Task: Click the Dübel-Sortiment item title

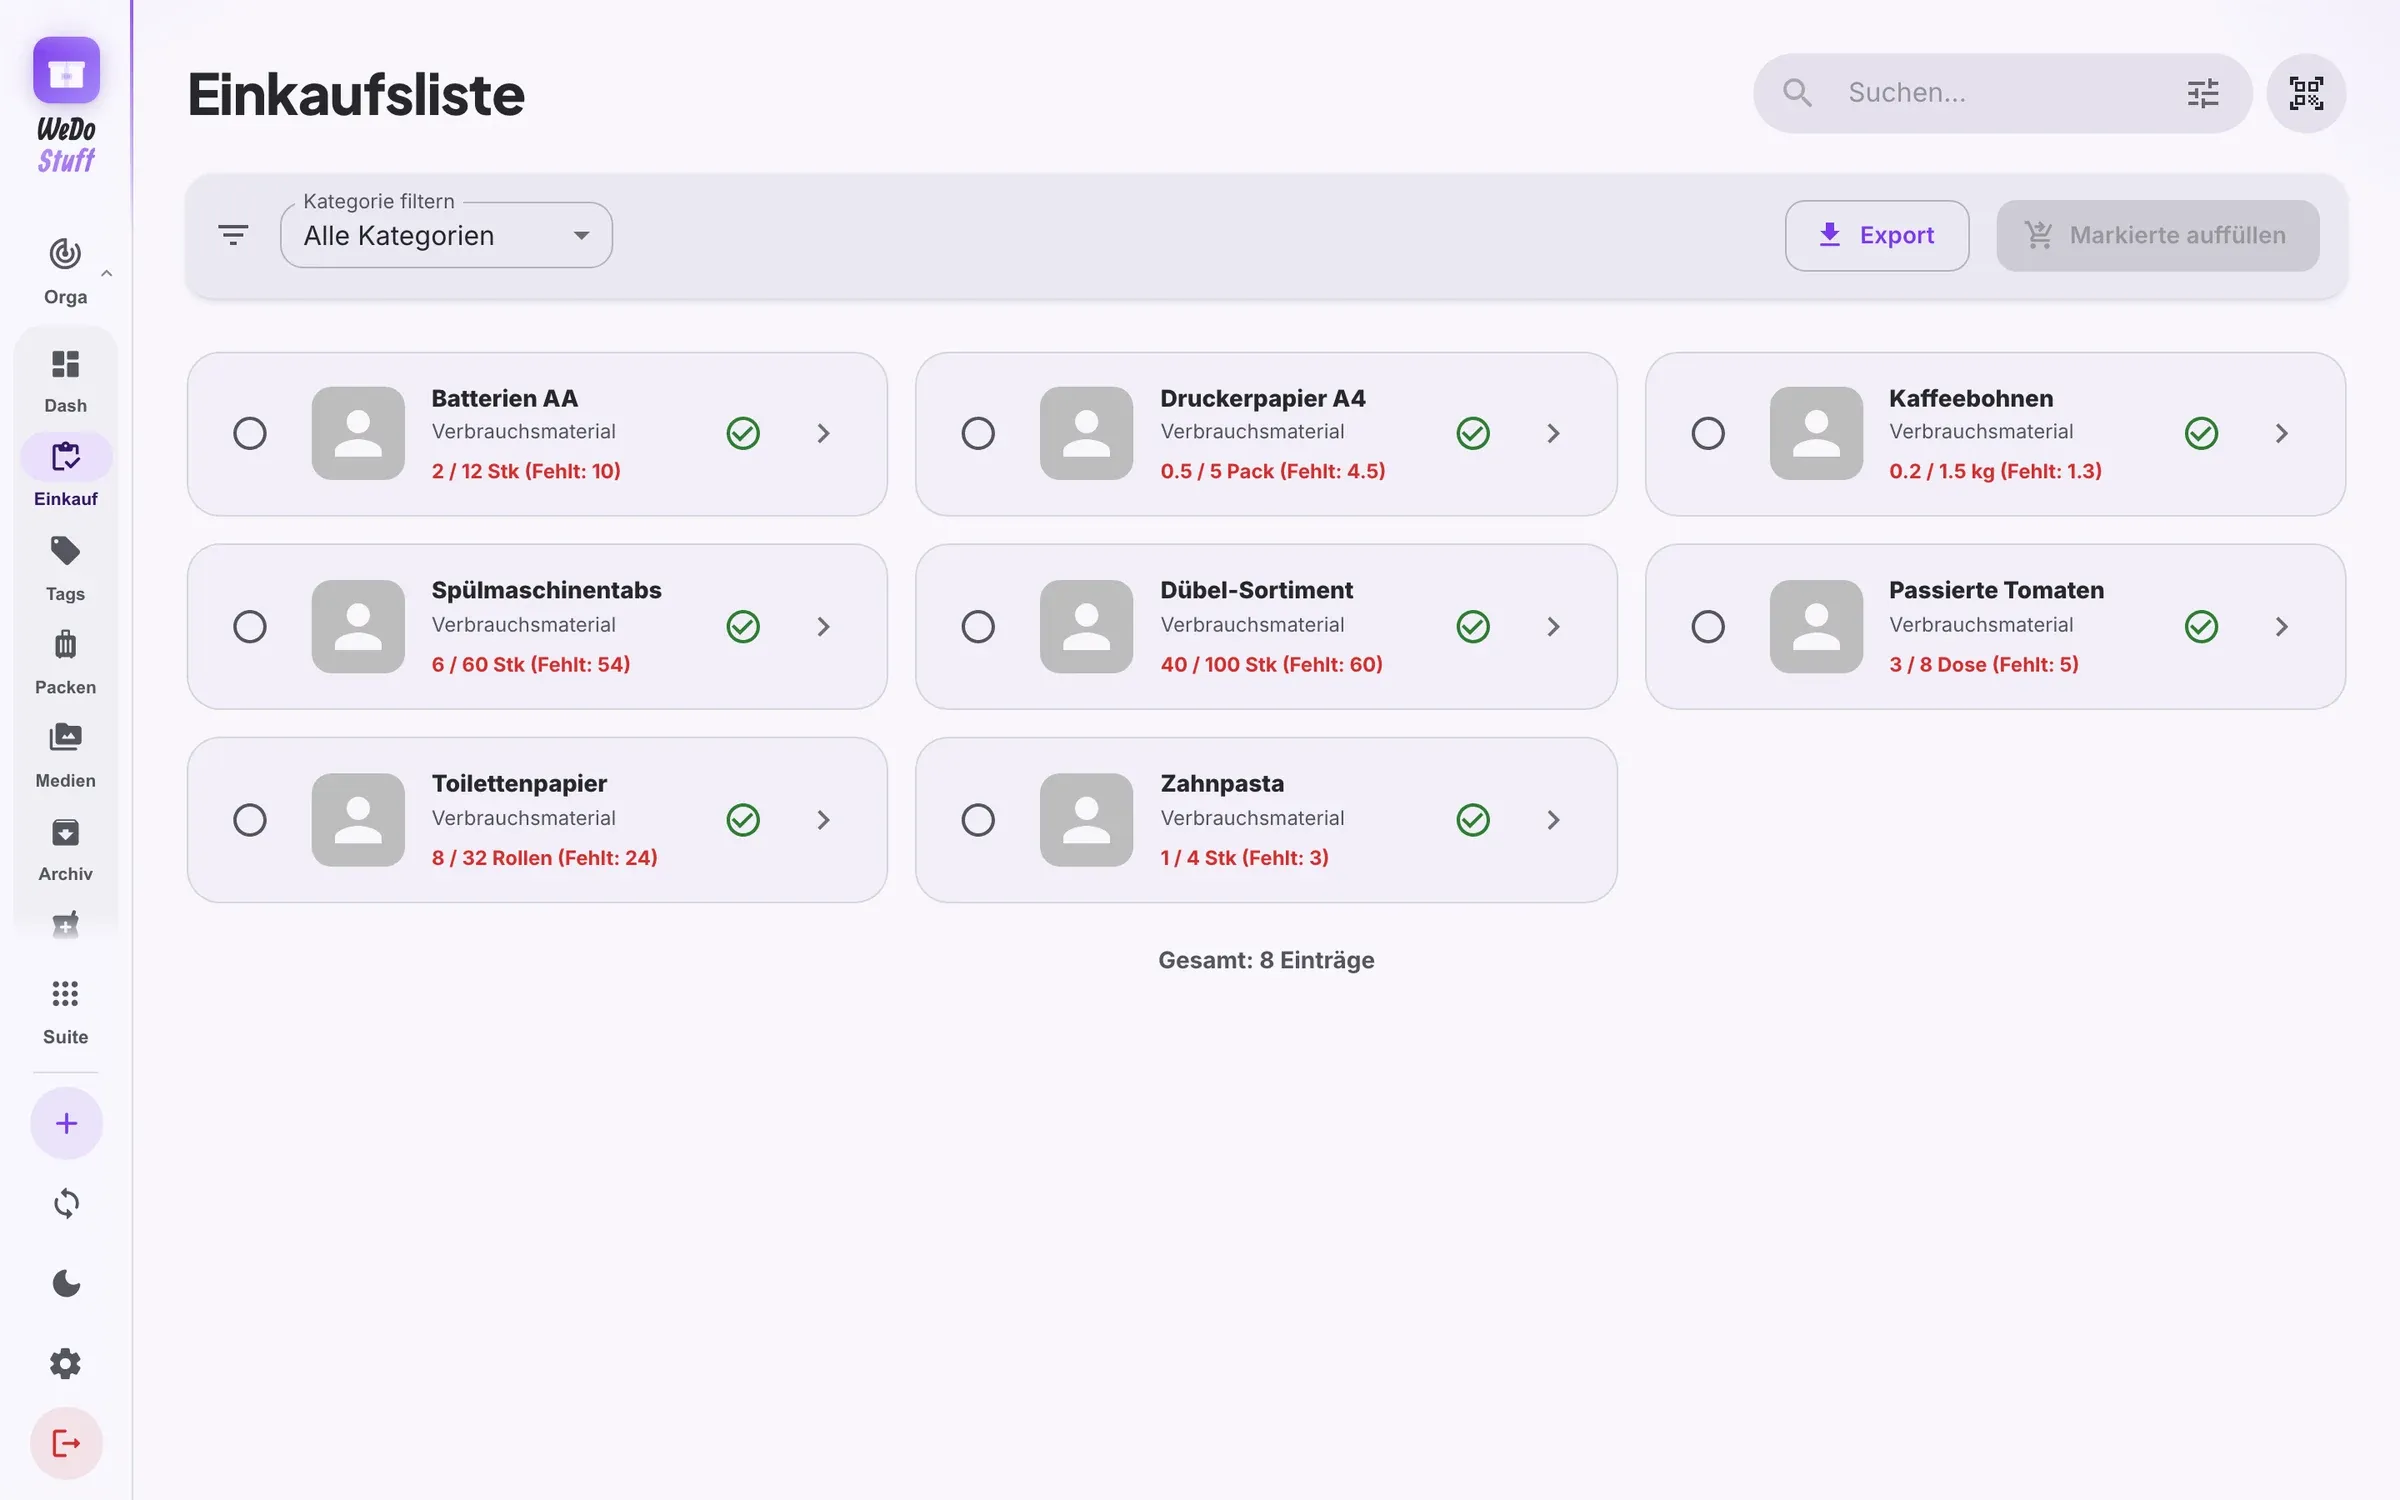Action: point(1256,590)
